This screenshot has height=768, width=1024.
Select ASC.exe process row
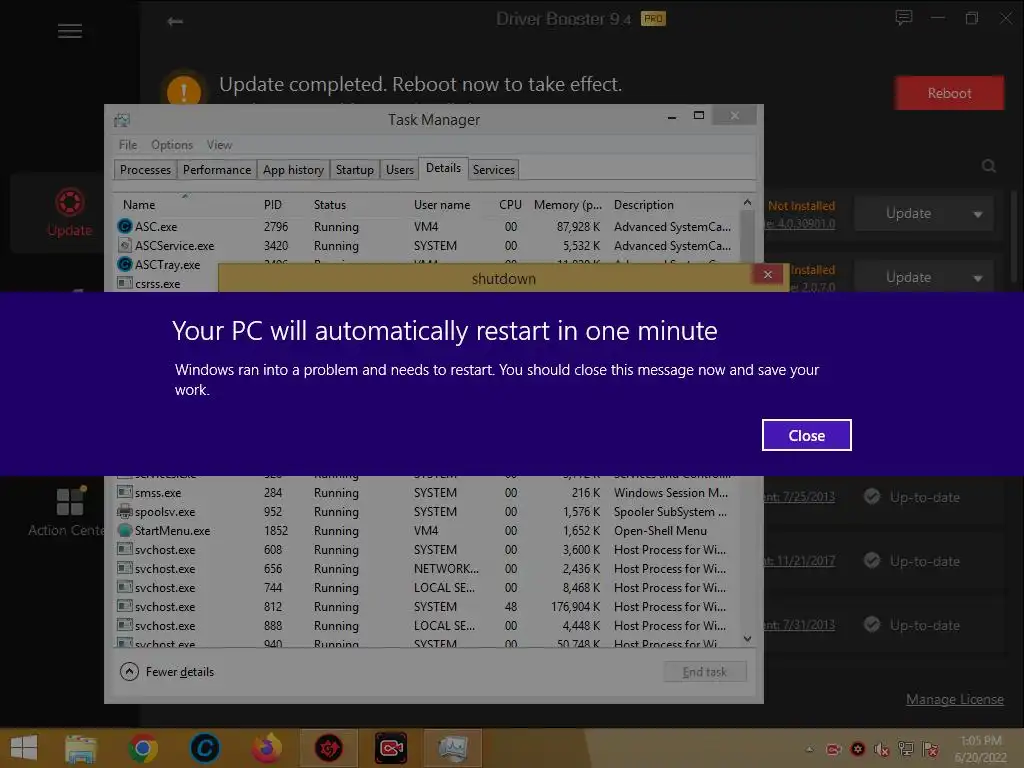pyautogui.click(x=427, y=227)
